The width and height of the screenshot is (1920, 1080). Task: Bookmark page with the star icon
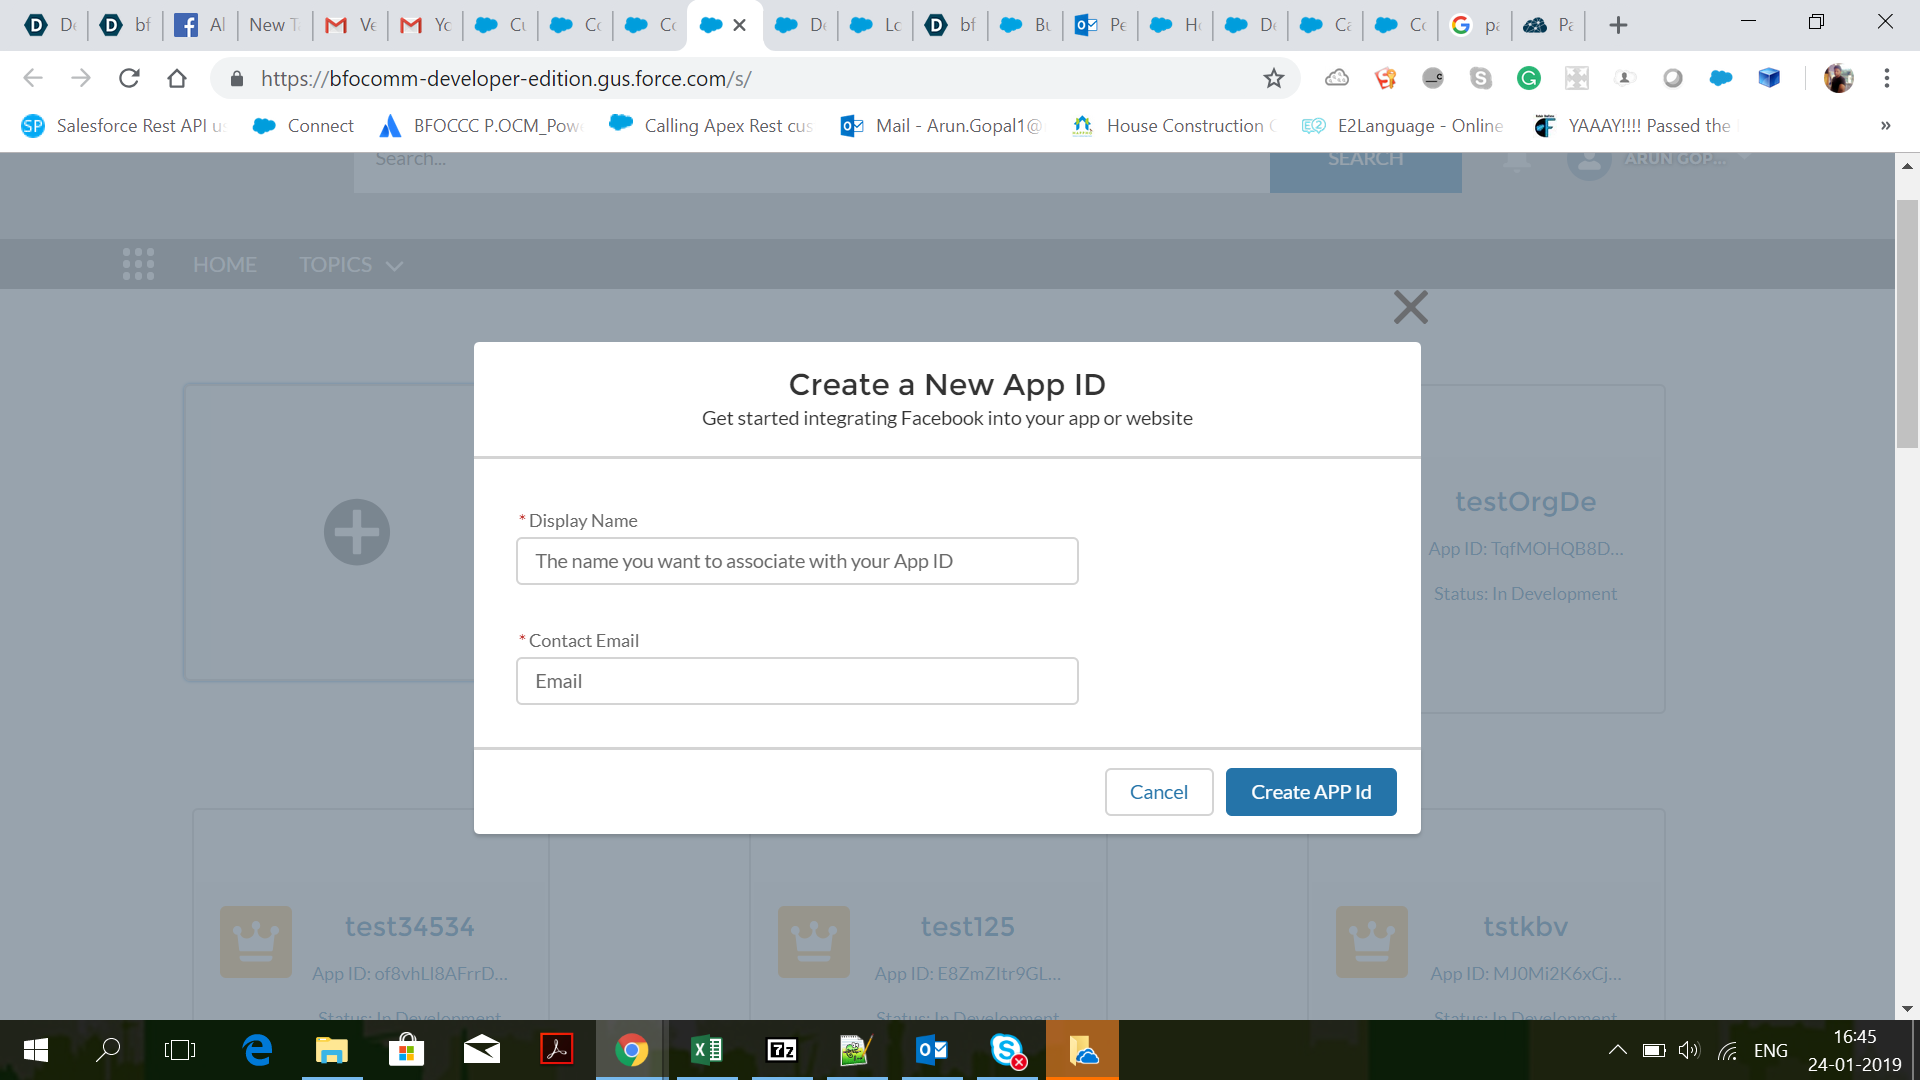[1273, 78]
